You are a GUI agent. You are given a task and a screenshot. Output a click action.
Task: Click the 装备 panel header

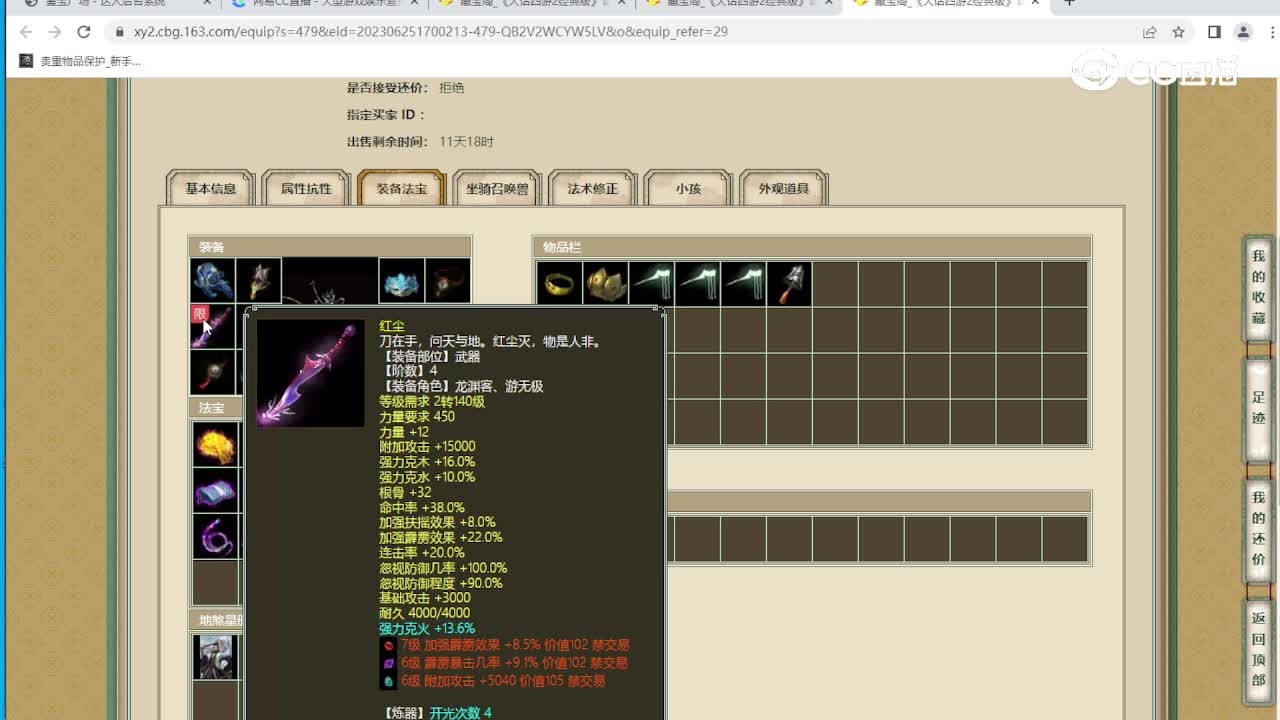tap(330, 247)
